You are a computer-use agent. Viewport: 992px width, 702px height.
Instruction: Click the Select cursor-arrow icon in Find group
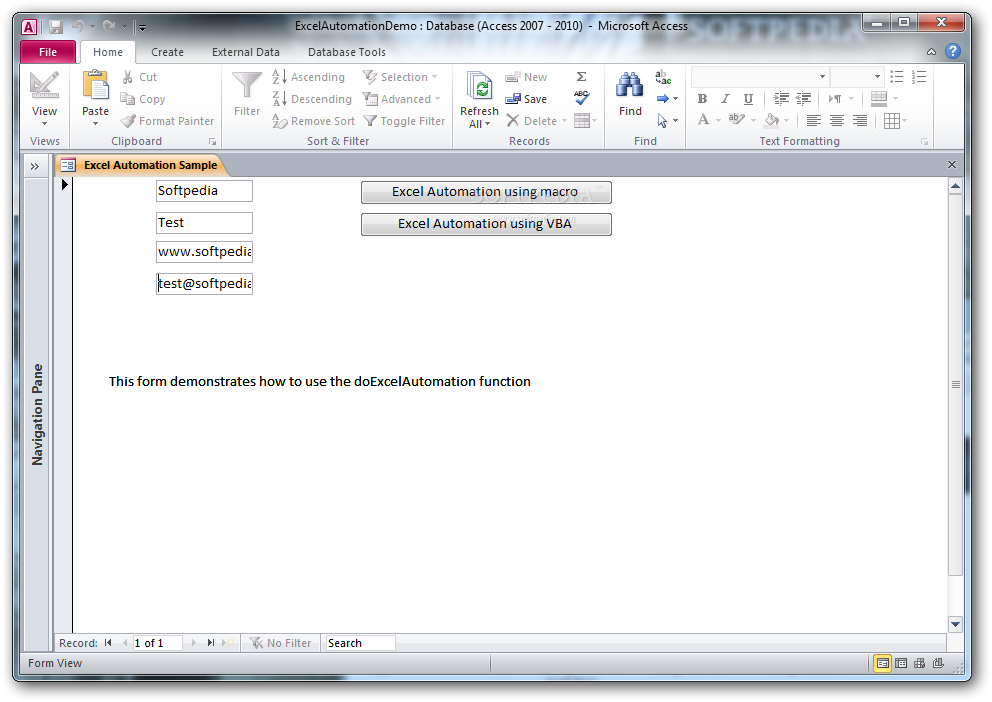662,120
